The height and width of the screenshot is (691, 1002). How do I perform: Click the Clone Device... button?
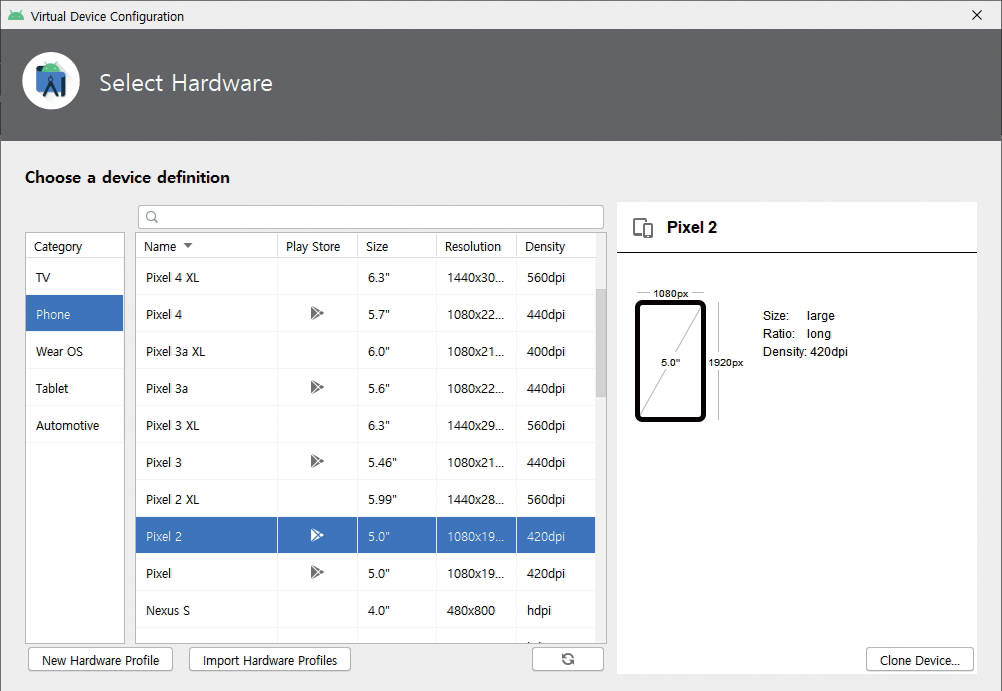[920, 660]
